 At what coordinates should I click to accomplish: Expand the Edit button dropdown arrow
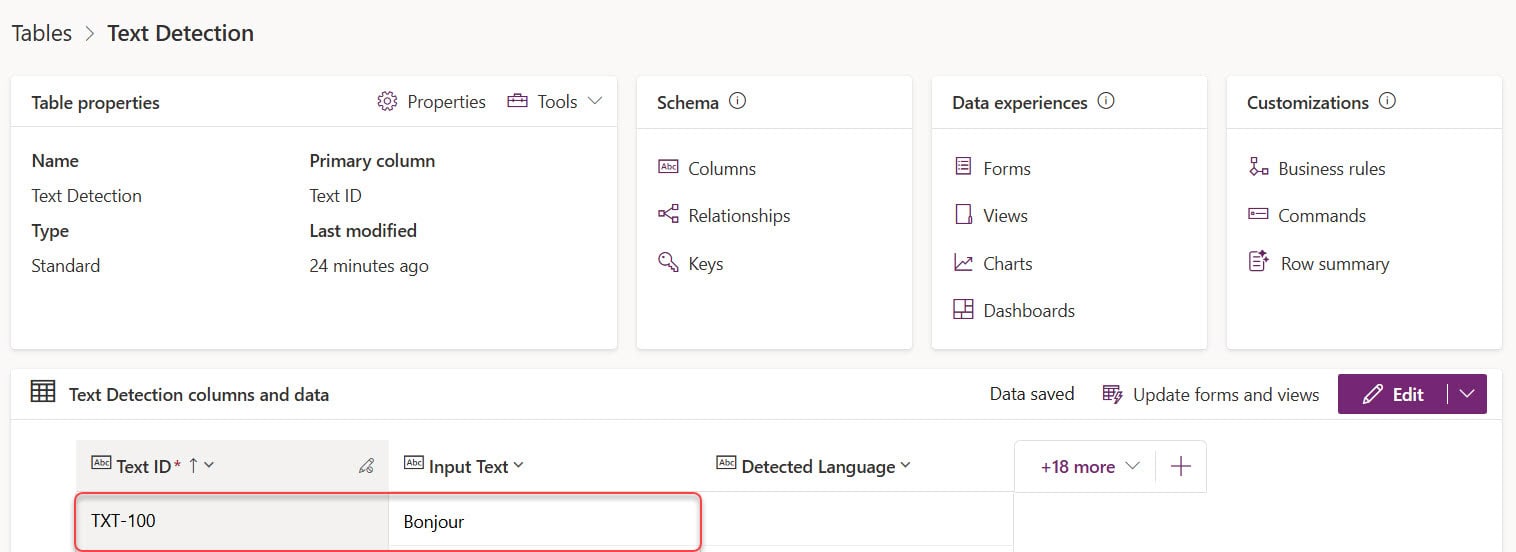point(1467,394)
